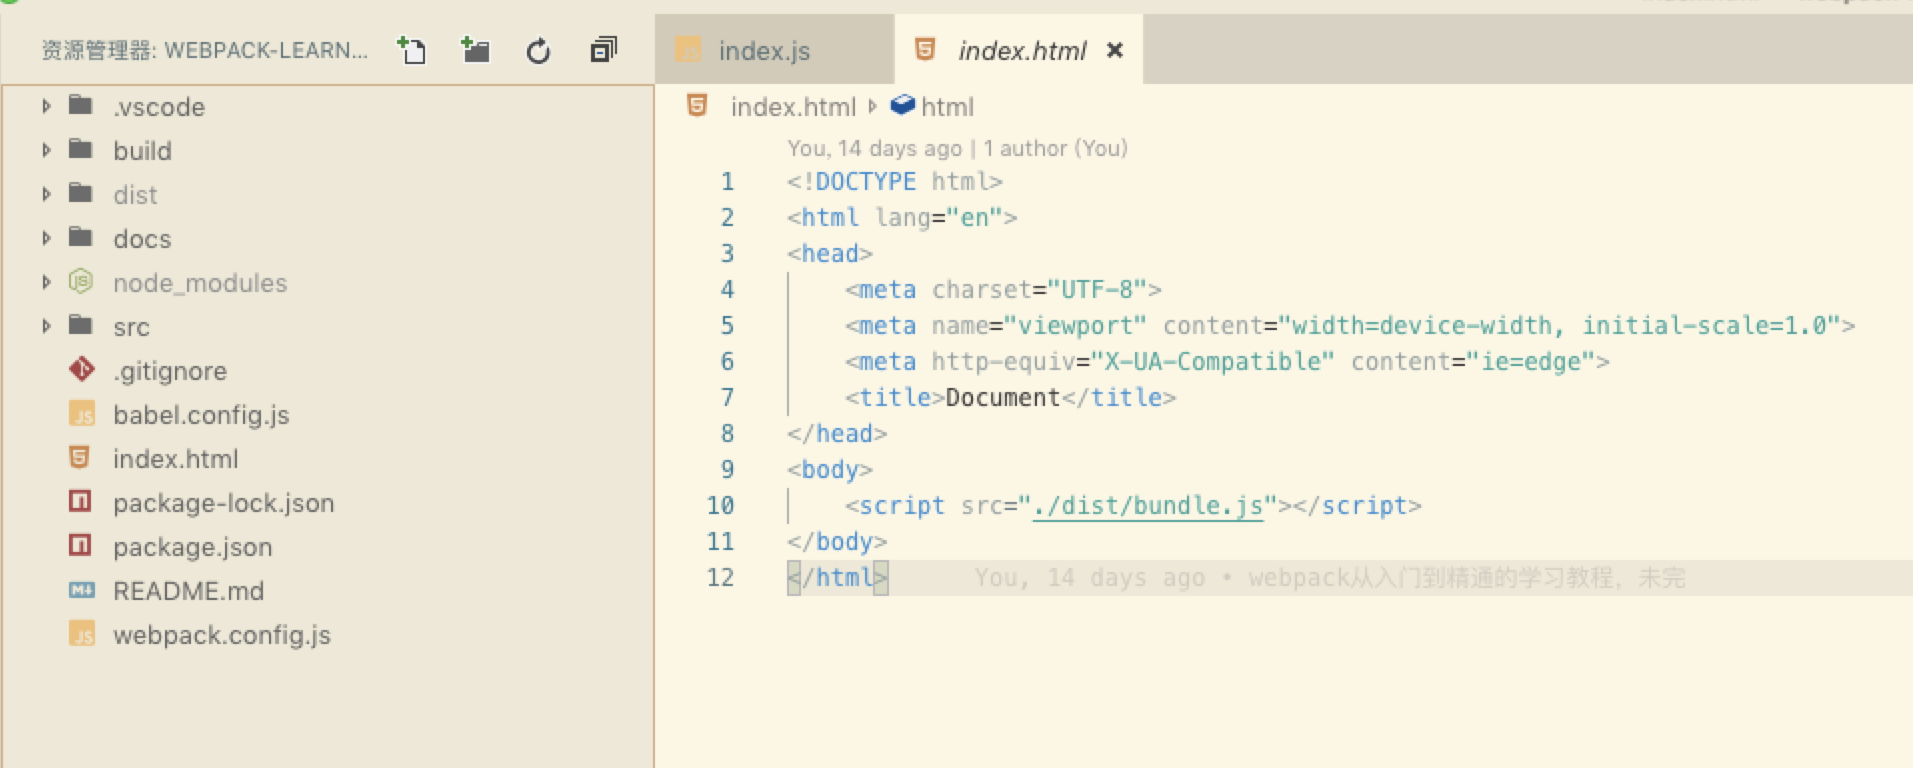This screenshot has width=1913, height=768.
Task: Open babel.config.js from the explorer
Action: [201, 415]
